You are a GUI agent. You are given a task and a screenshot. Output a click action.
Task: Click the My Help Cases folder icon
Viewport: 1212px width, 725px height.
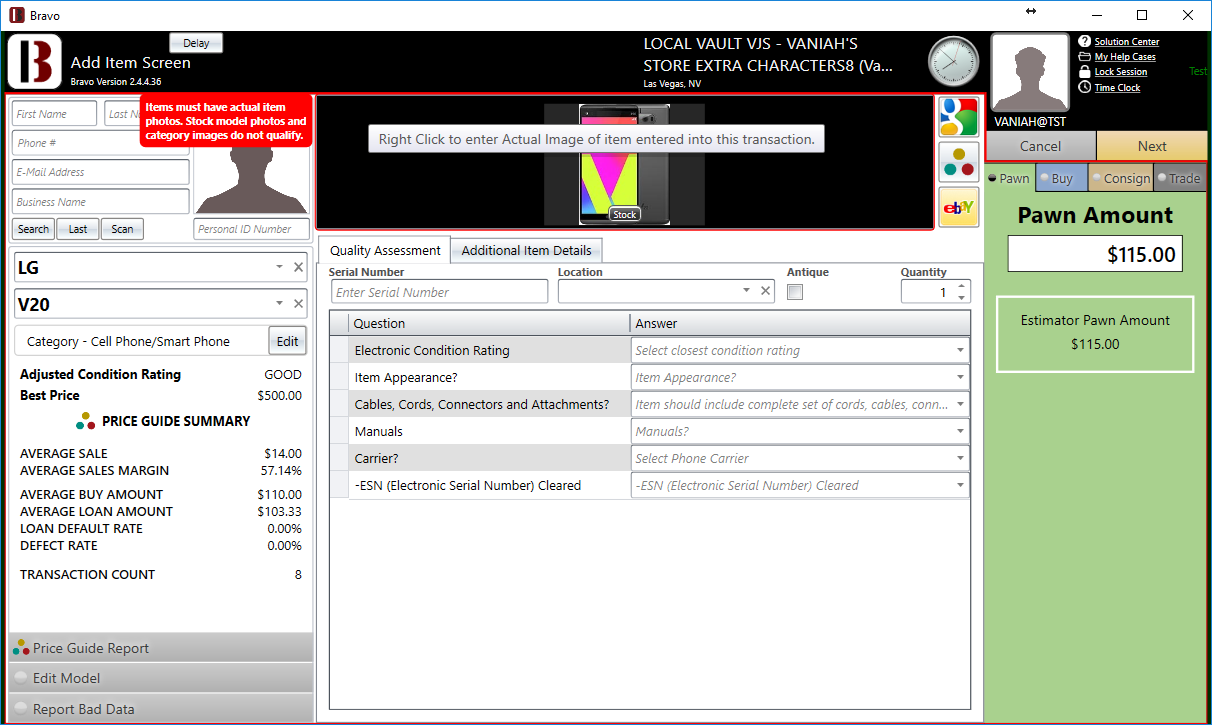click(1085, 57)
